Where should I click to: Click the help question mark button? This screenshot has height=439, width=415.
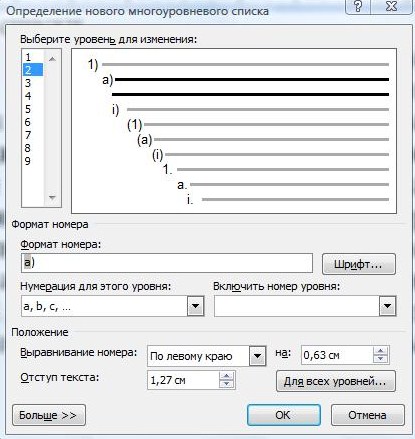[x=359, y=6]
